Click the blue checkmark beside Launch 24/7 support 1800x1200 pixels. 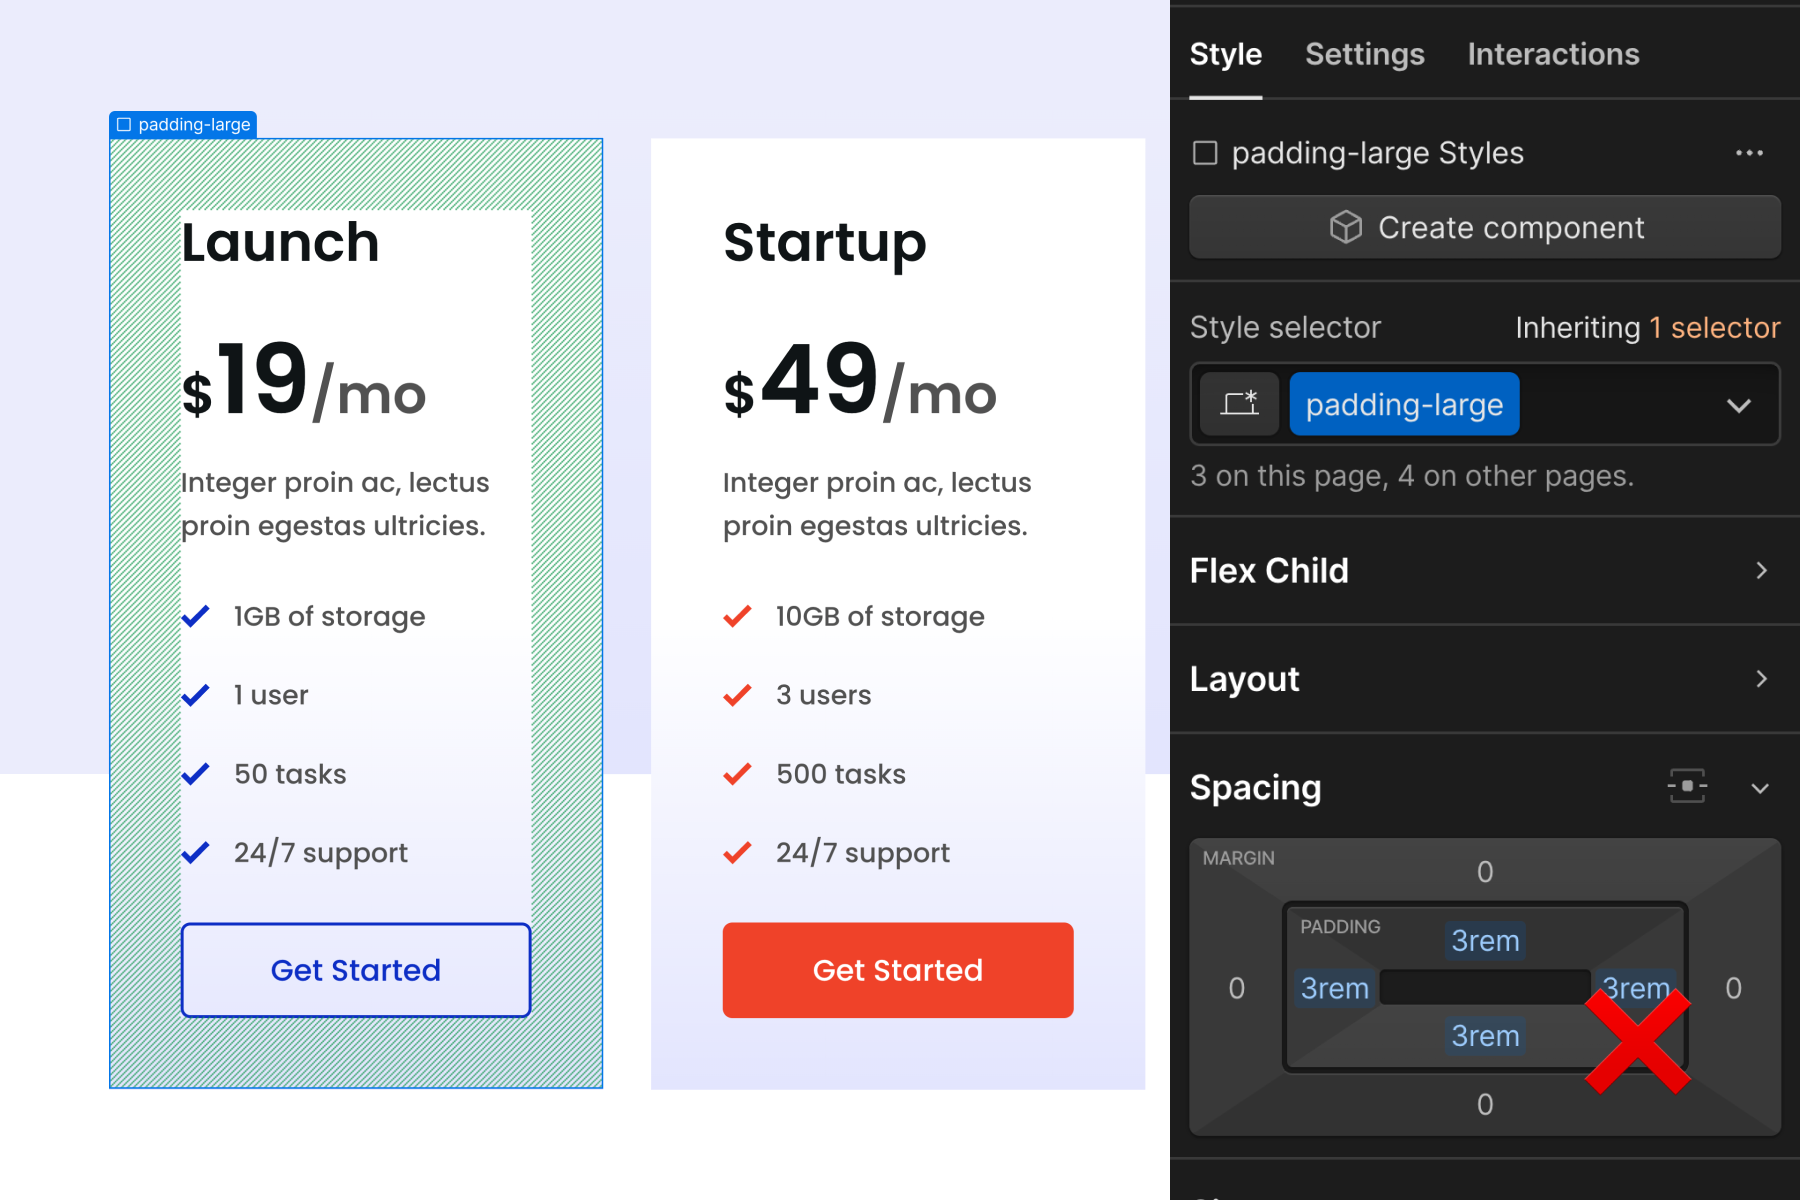tap(195, 853)
